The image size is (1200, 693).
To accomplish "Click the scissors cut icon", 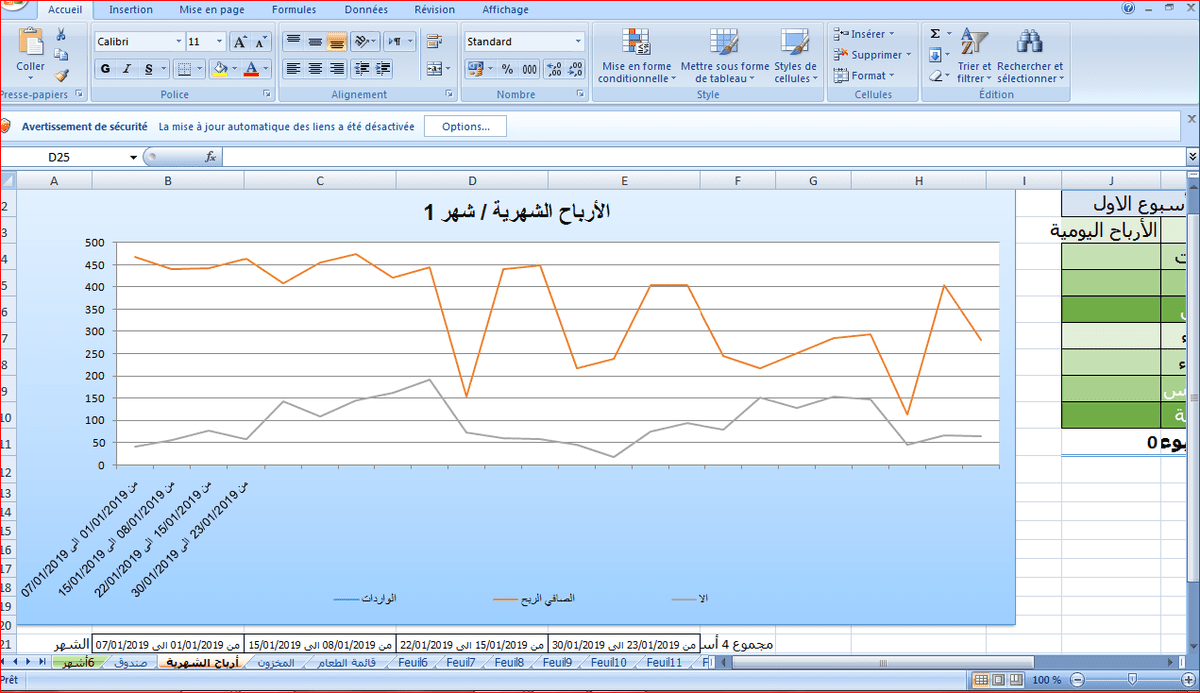I will point(61,35).
